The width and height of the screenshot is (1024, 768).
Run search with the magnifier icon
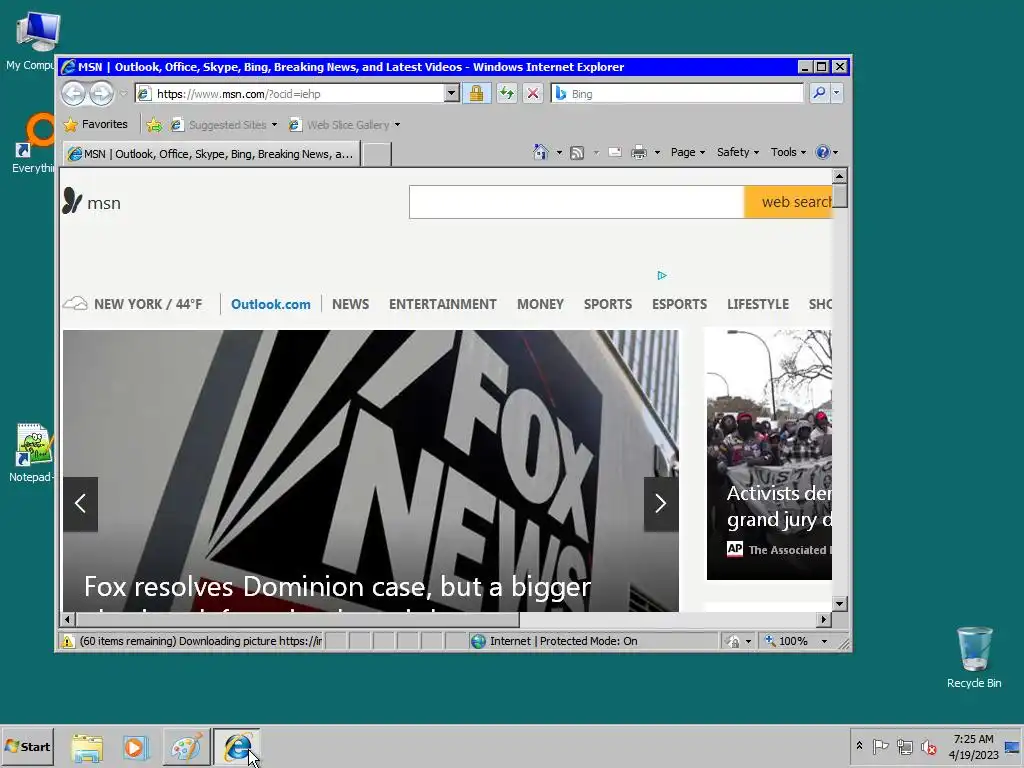(819, 93)
